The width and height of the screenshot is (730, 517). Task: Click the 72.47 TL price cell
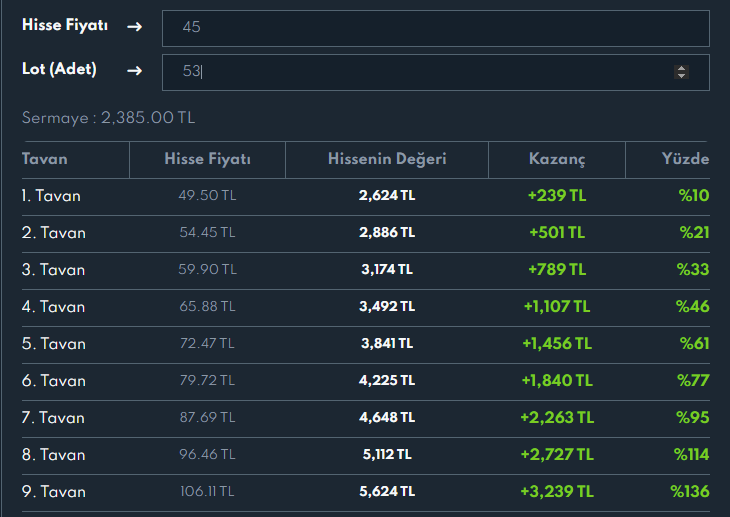click(x=208, y=343)
